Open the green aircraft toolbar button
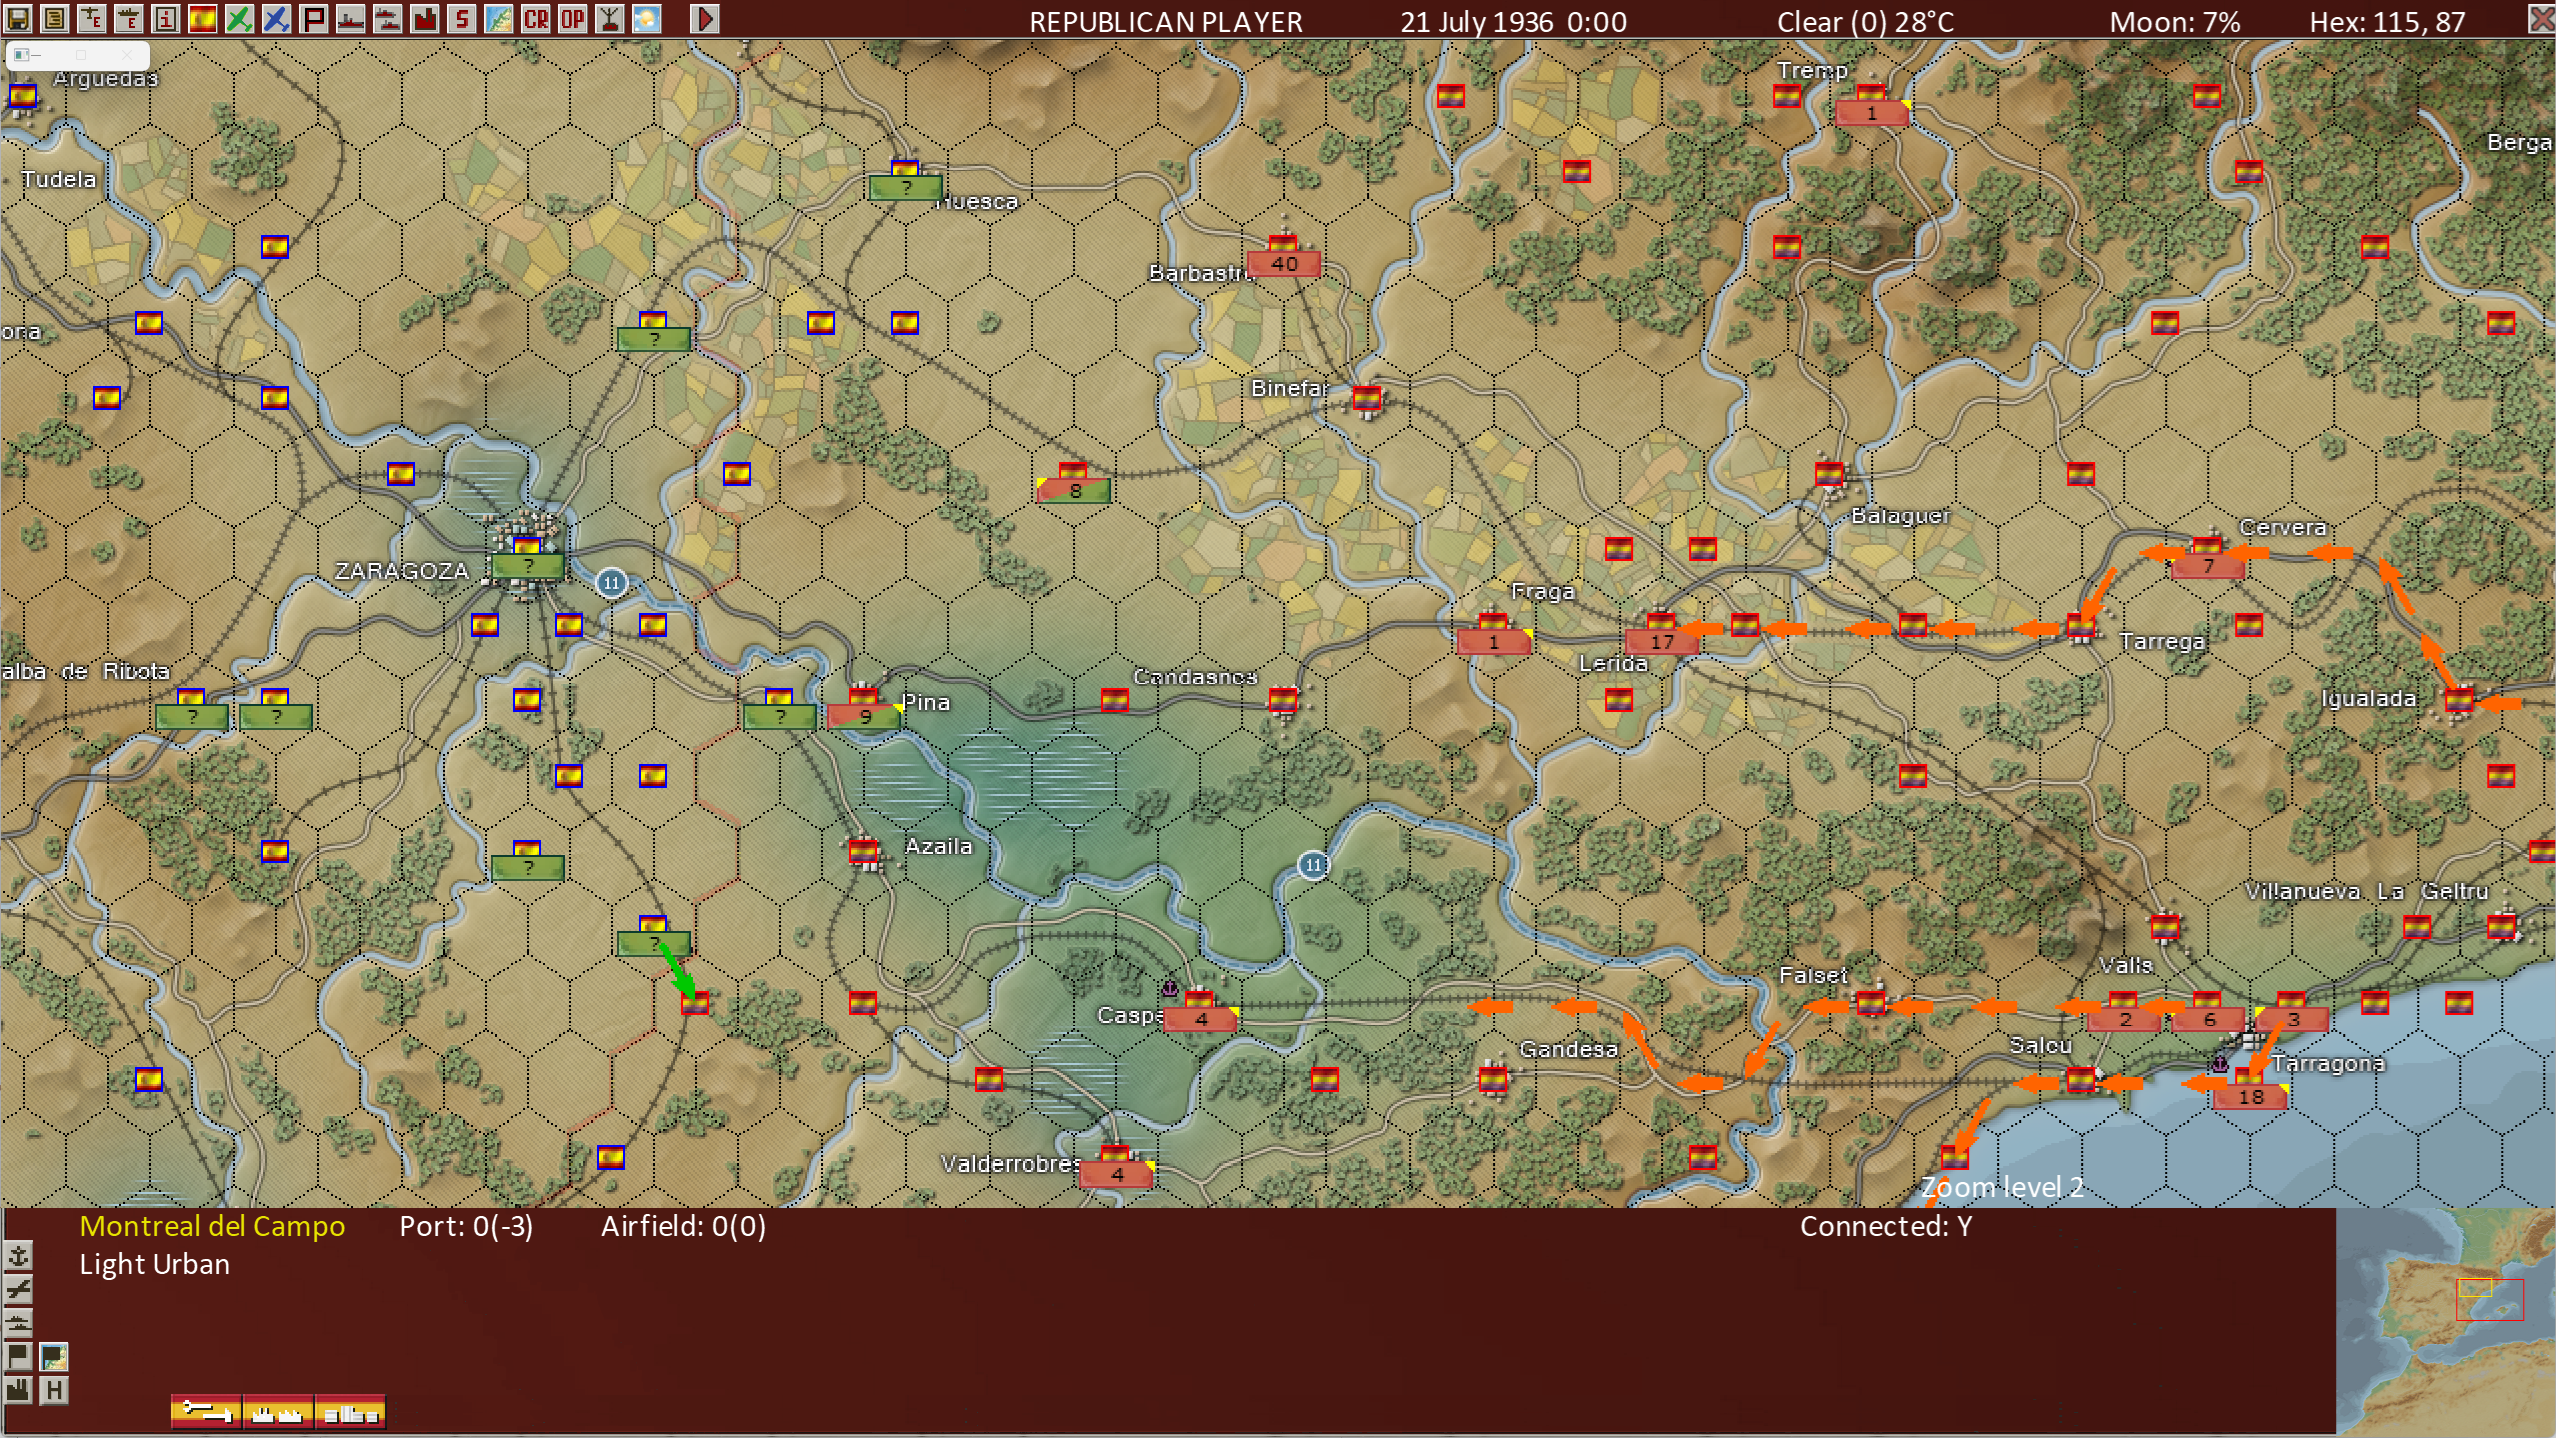Image resolution: width=2556 pixels, height=1438 pixels. (239, 18)
